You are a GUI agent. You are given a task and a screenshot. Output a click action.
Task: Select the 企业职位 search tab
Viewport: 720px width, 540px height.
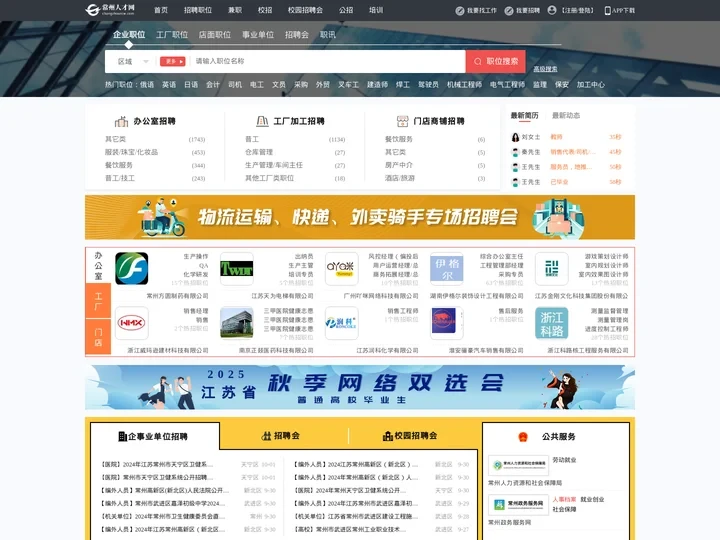129,34
